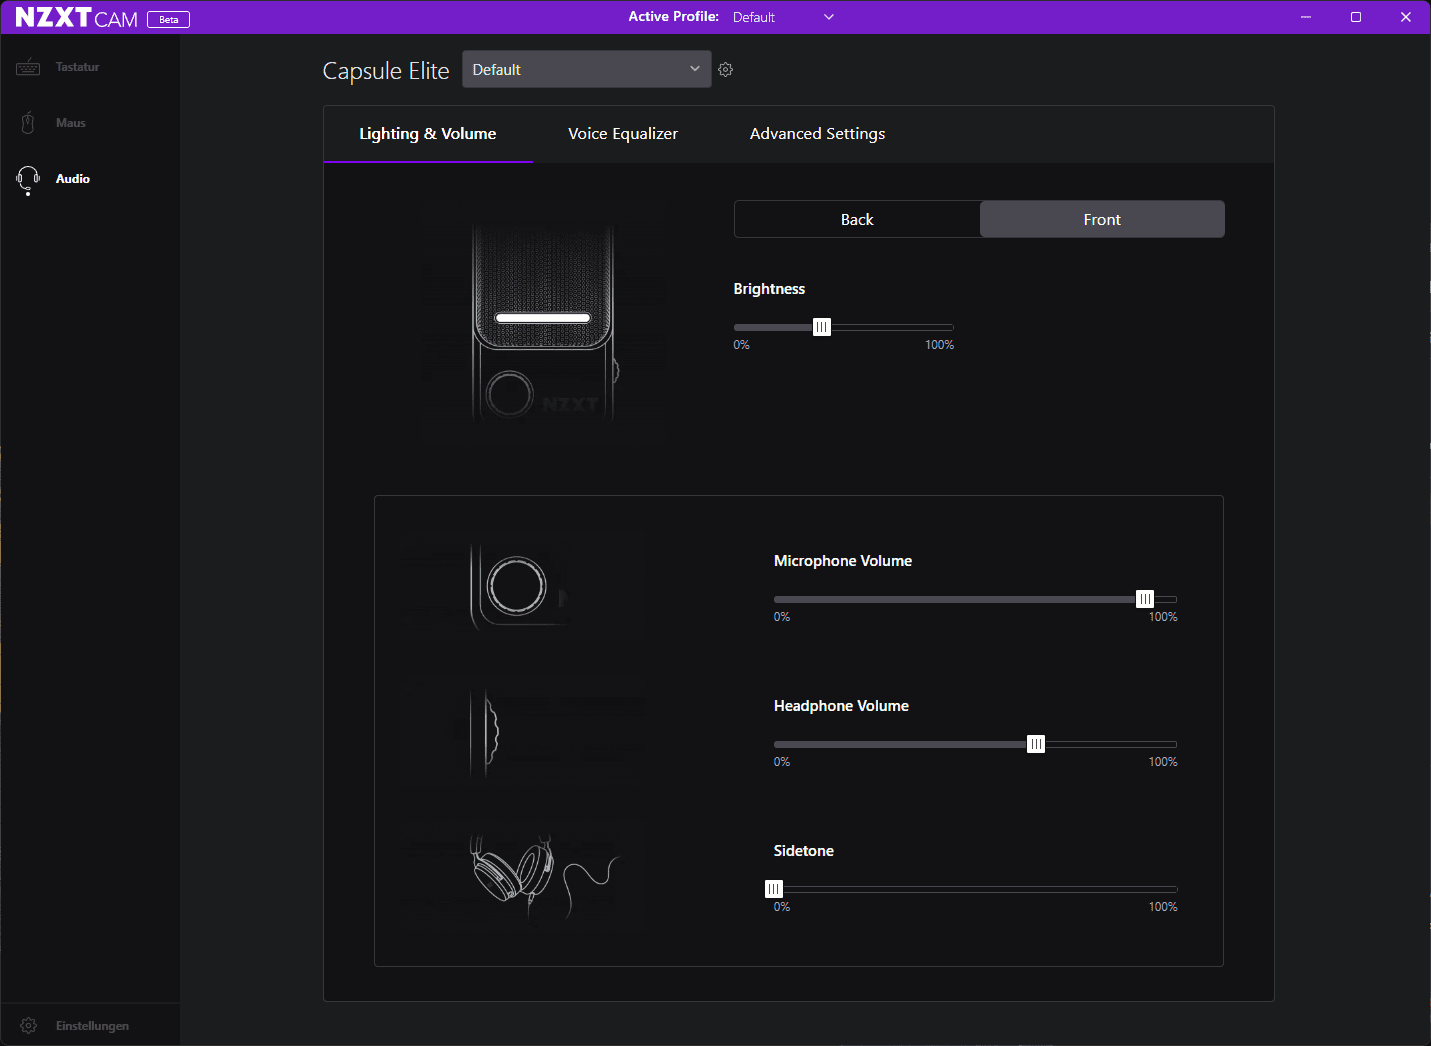Click the 0% mark under Sidetone
Image resolution: width=1431 pixels, height=1046 pixels.
pos(782,907)
